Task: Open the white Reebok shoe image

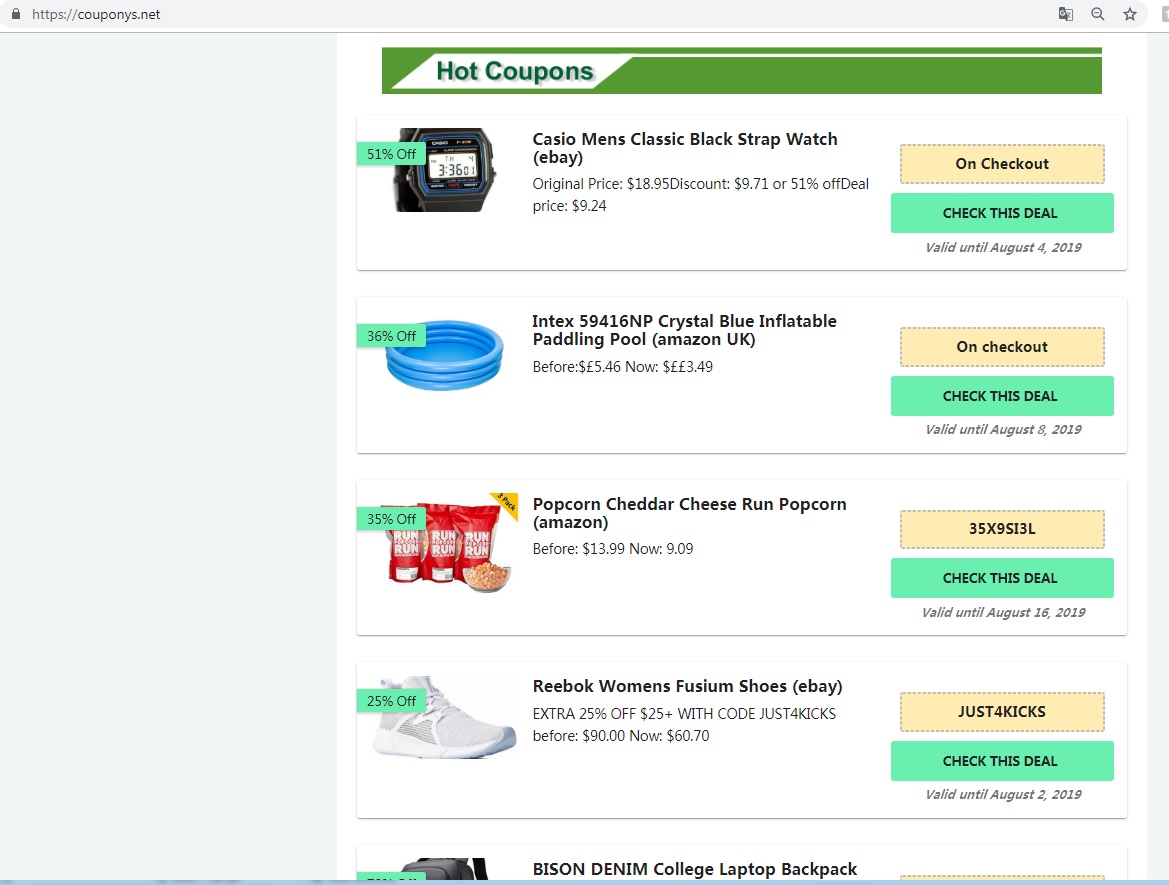Action: (x=444, y=717)
